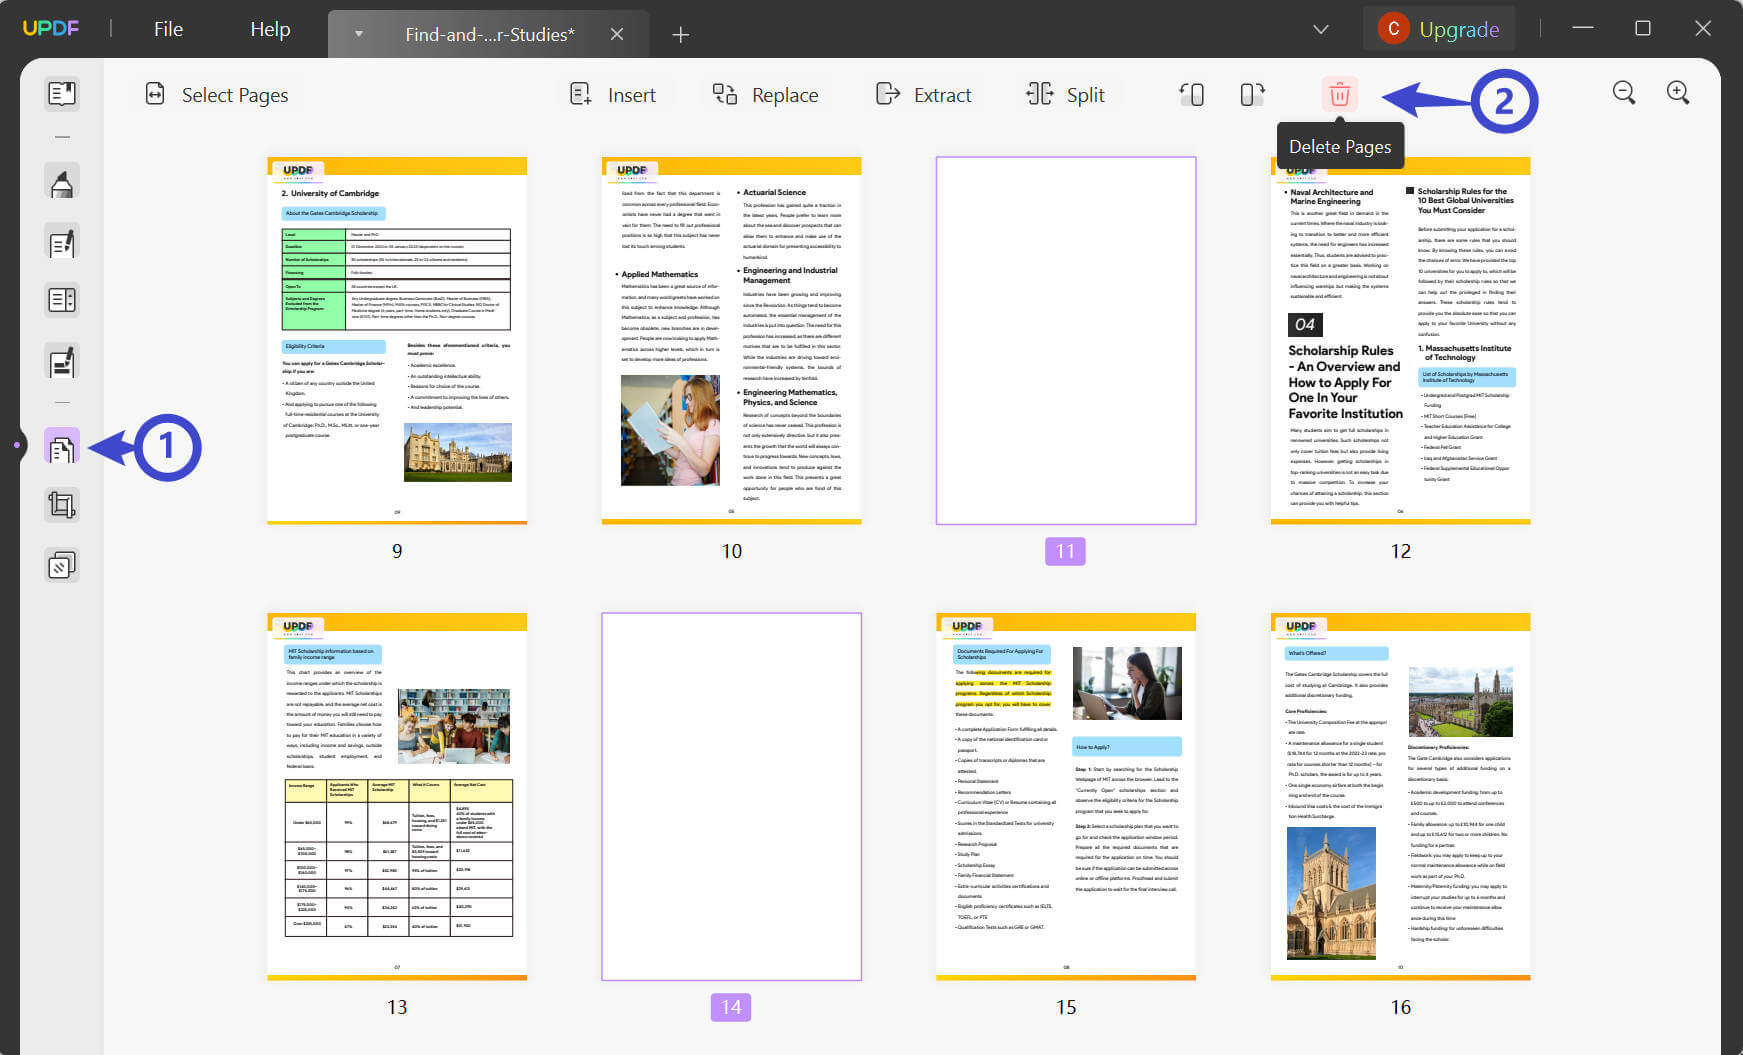Select the Comment highlighter tool
Screen dimensions: 1743x1055
pyautogui.click(x=62, y=183)
